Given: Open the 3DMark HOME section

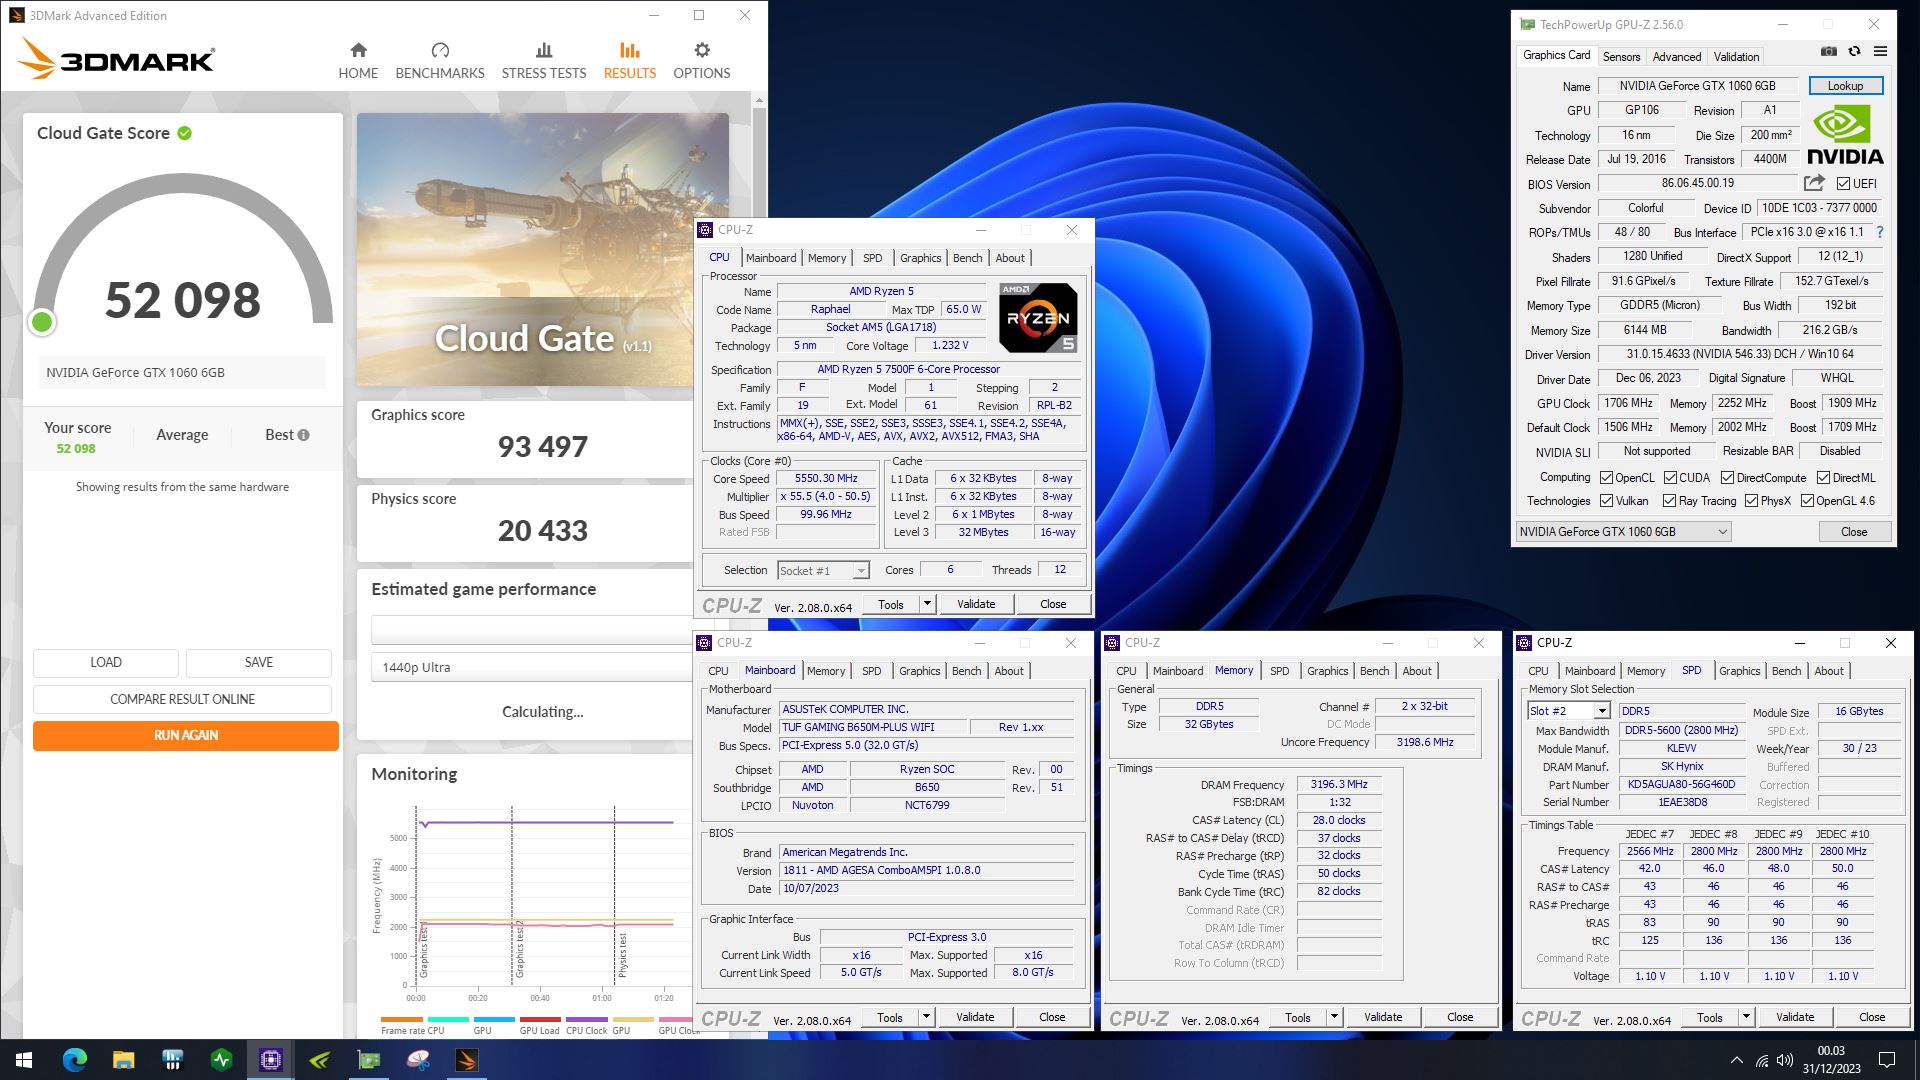Looking at the screenshot, I should [x=358, y=60].
